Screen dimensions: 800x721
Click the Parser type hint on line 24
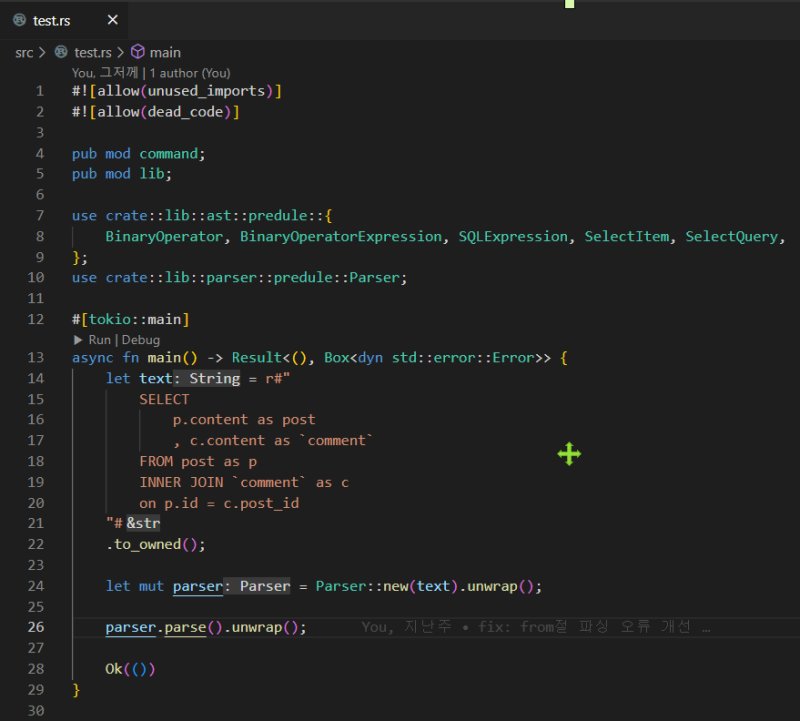264,586
